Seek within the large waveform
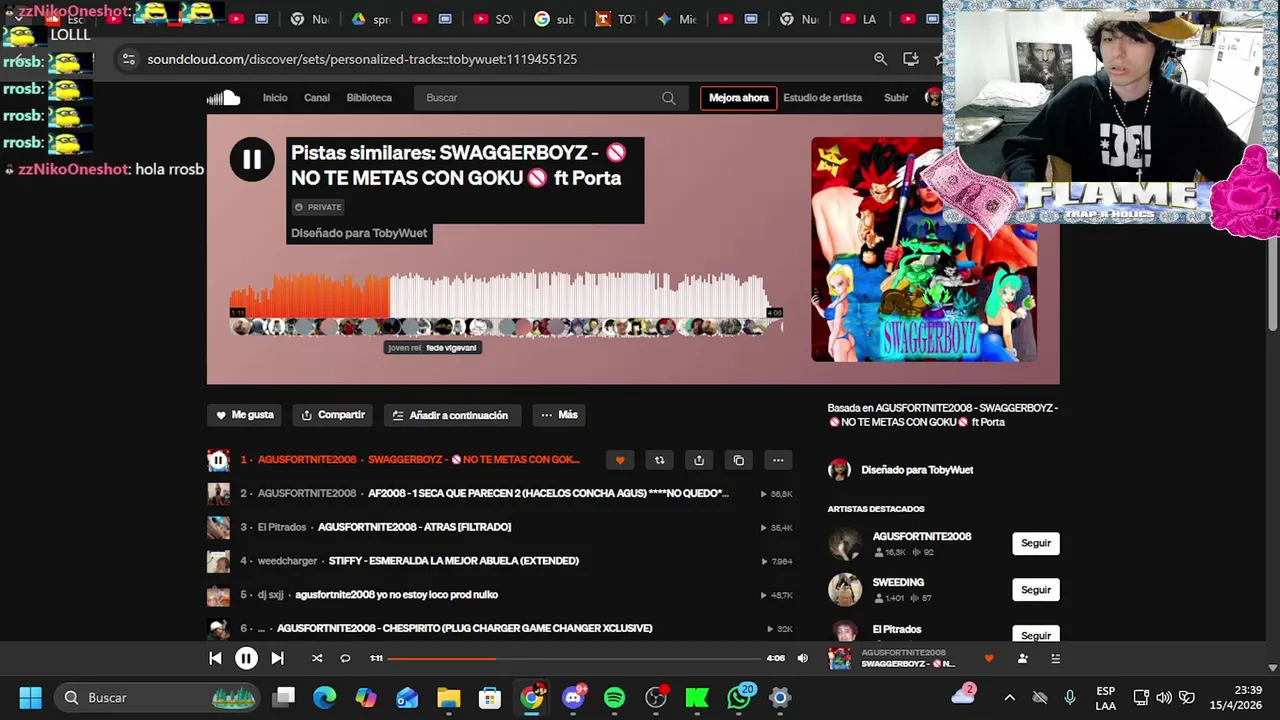This screenshot has height=720, width=1280. [505, 295]
